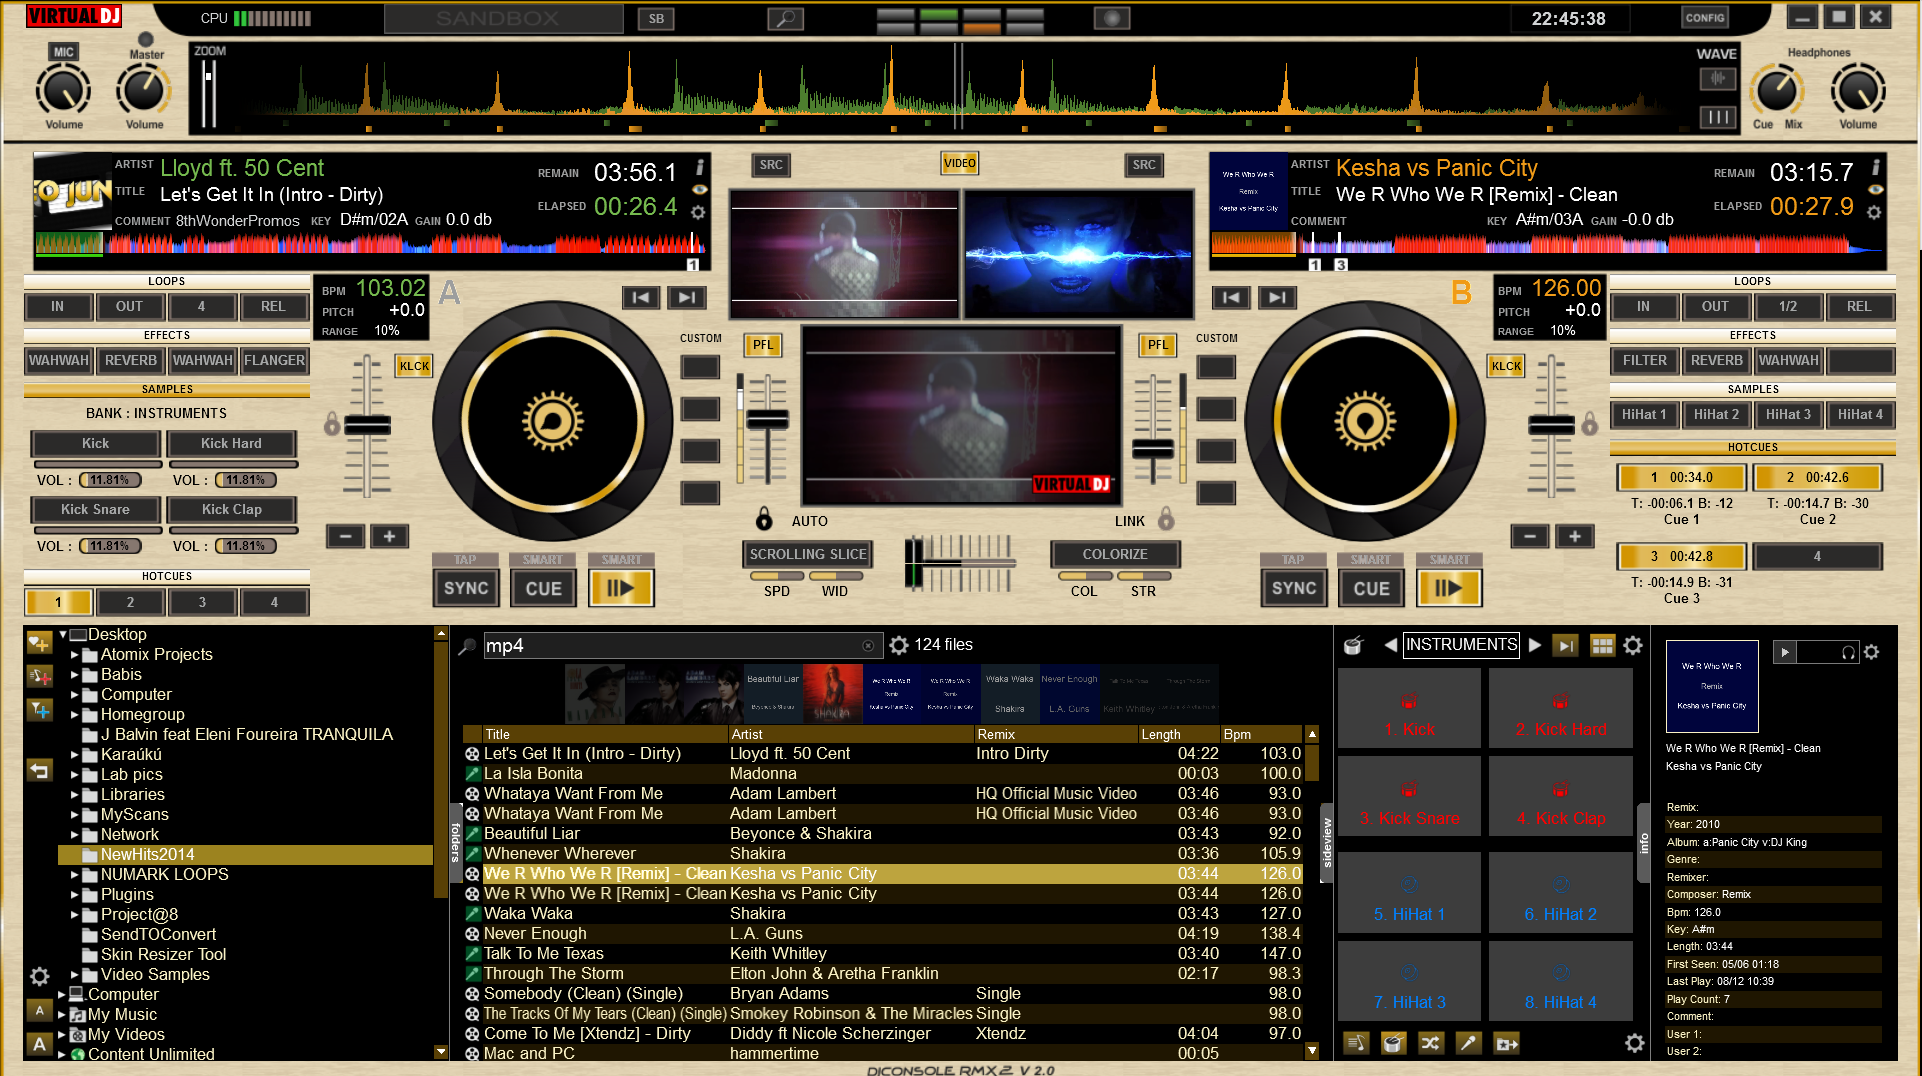Open the CONFIG menu
This screenshot has height=1076, width=1922.
[1704, 18]
